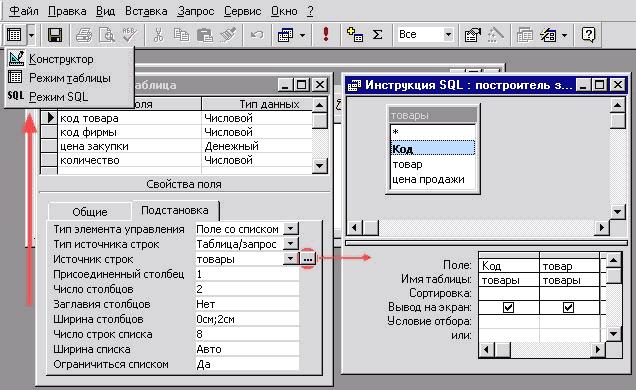
Task: Select Код in товары field list
Action: 433,149
